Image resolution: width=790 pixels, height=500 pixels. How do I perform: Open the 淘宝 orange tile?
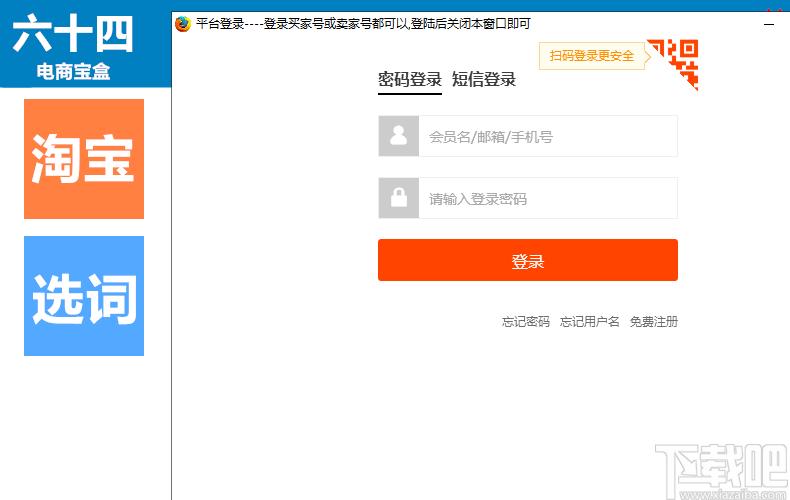coord(84,159)
